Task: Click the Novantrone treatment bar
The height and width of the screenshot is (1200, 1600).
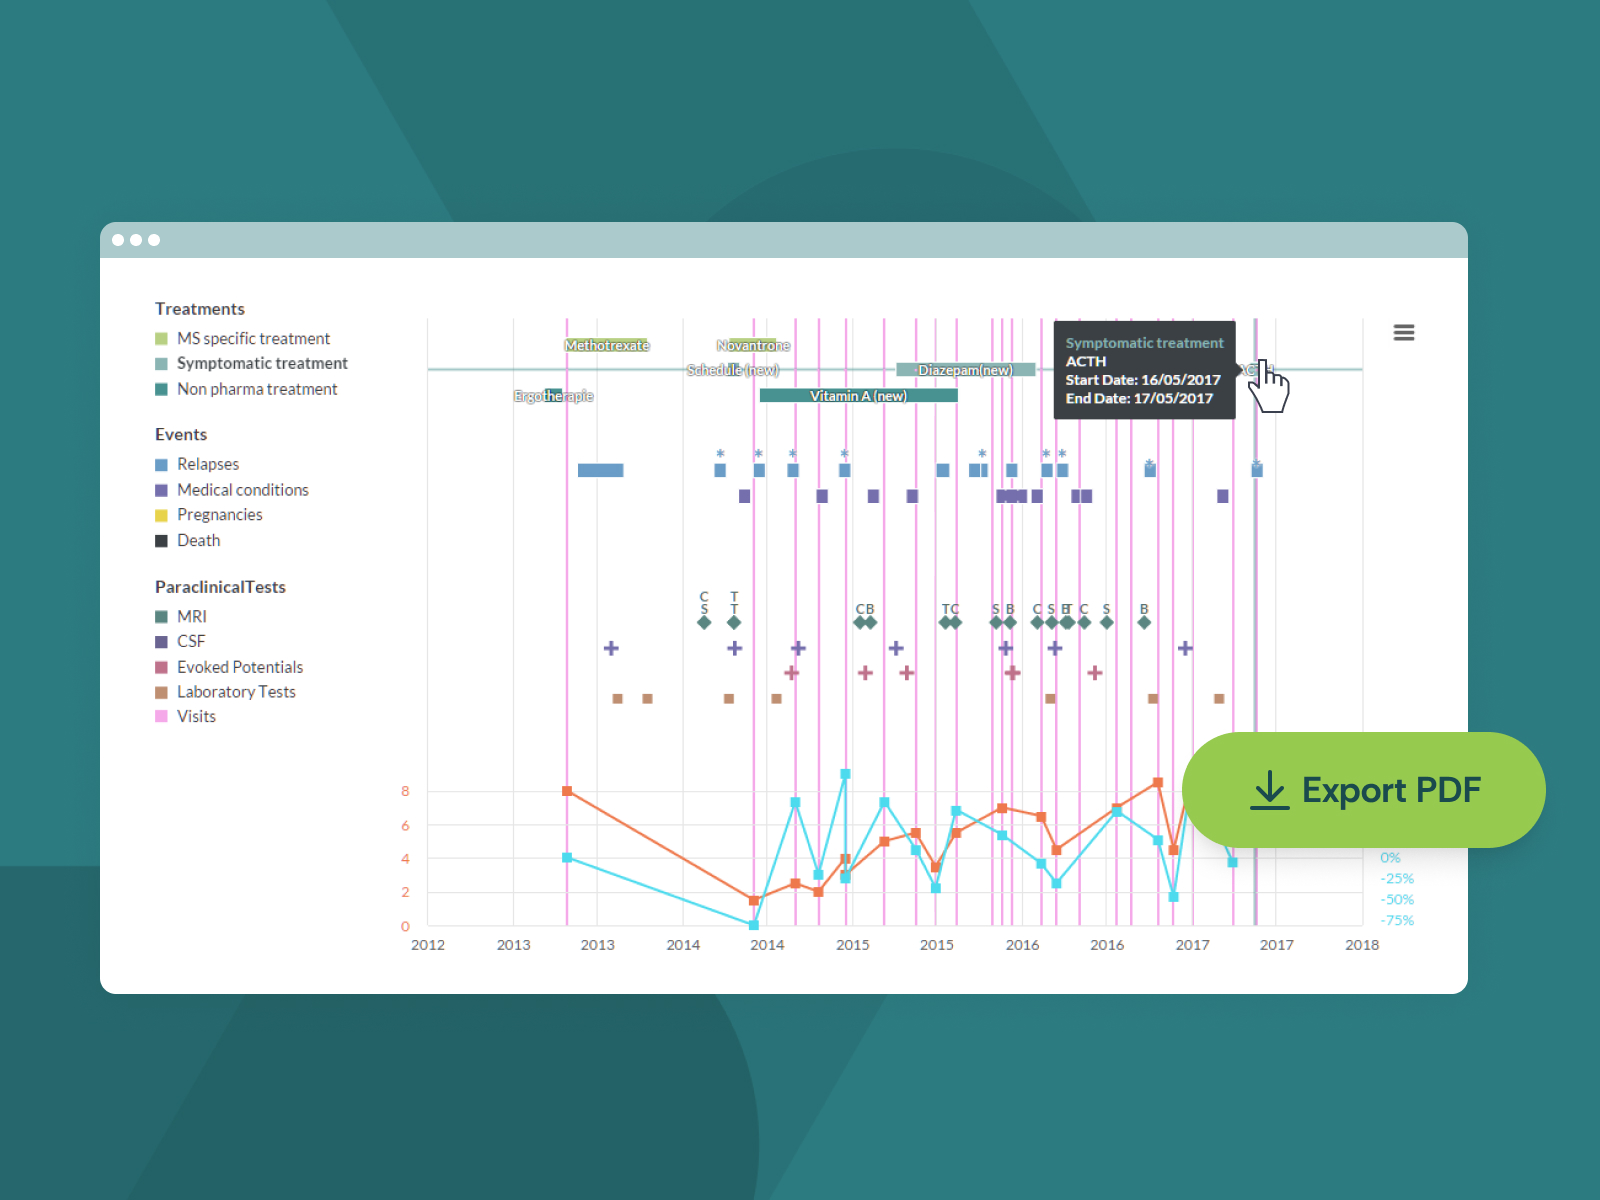Action: 753,345
